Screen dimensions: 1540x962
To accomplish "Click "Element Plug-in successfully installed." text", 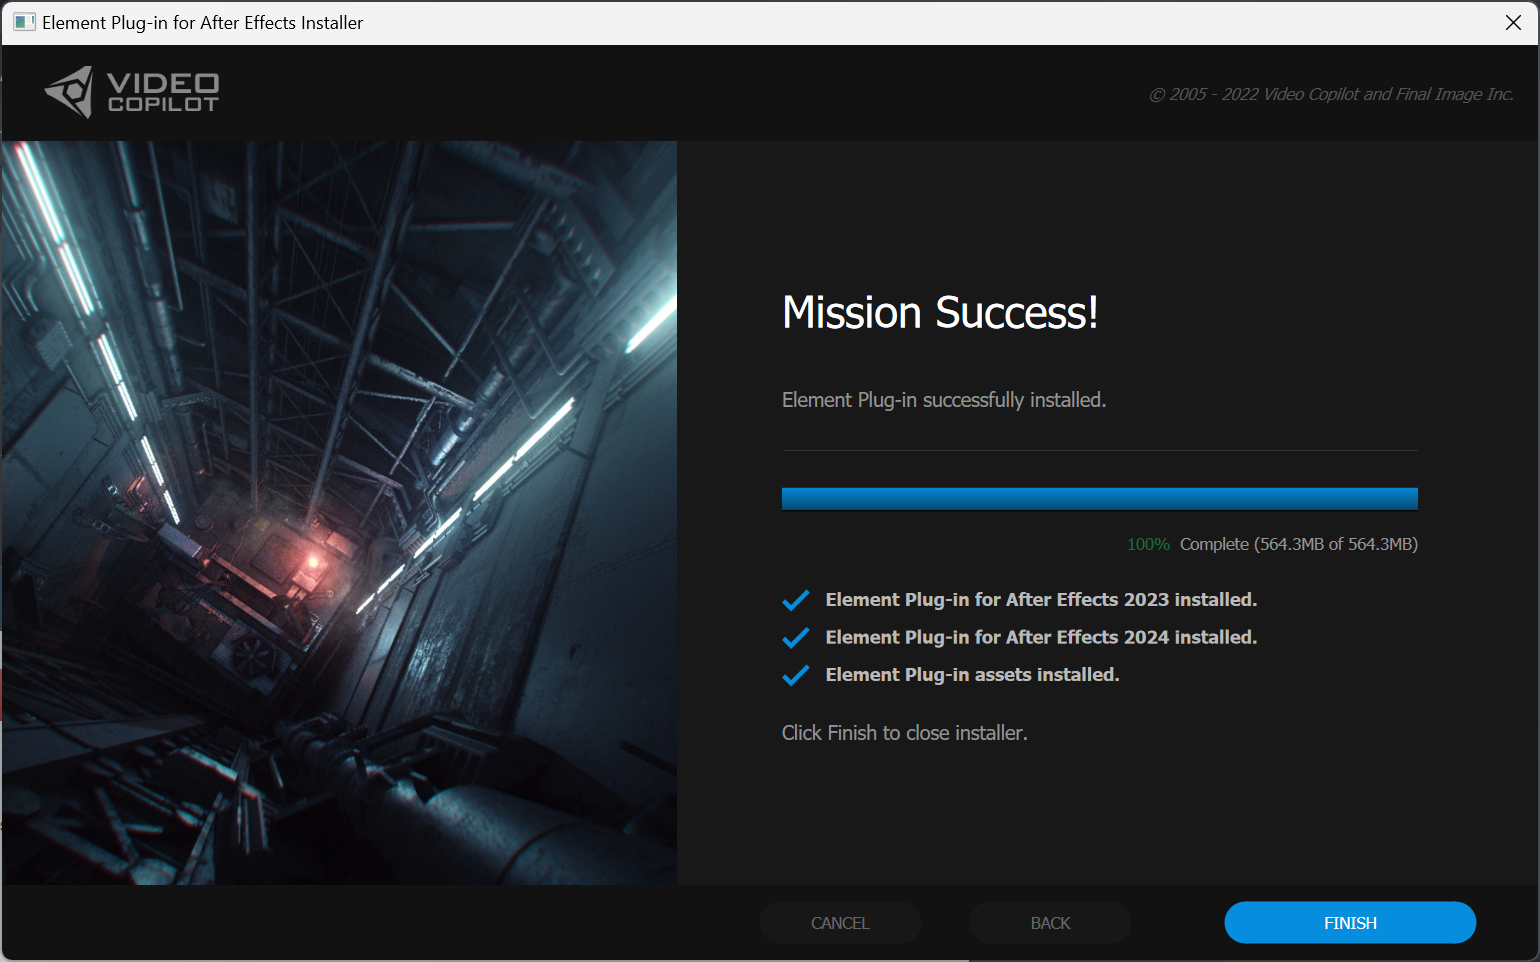I will [943, 400].
